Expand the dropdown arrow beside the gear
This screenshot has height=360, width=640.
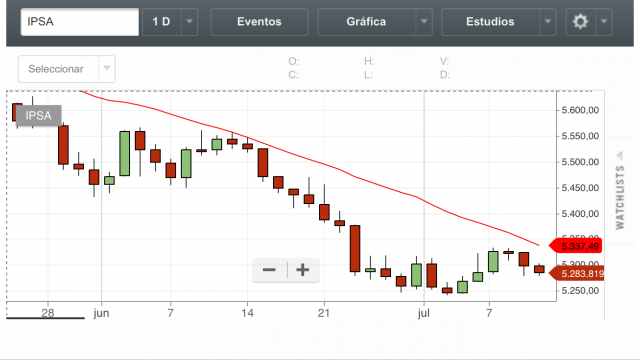click(604, 22)
